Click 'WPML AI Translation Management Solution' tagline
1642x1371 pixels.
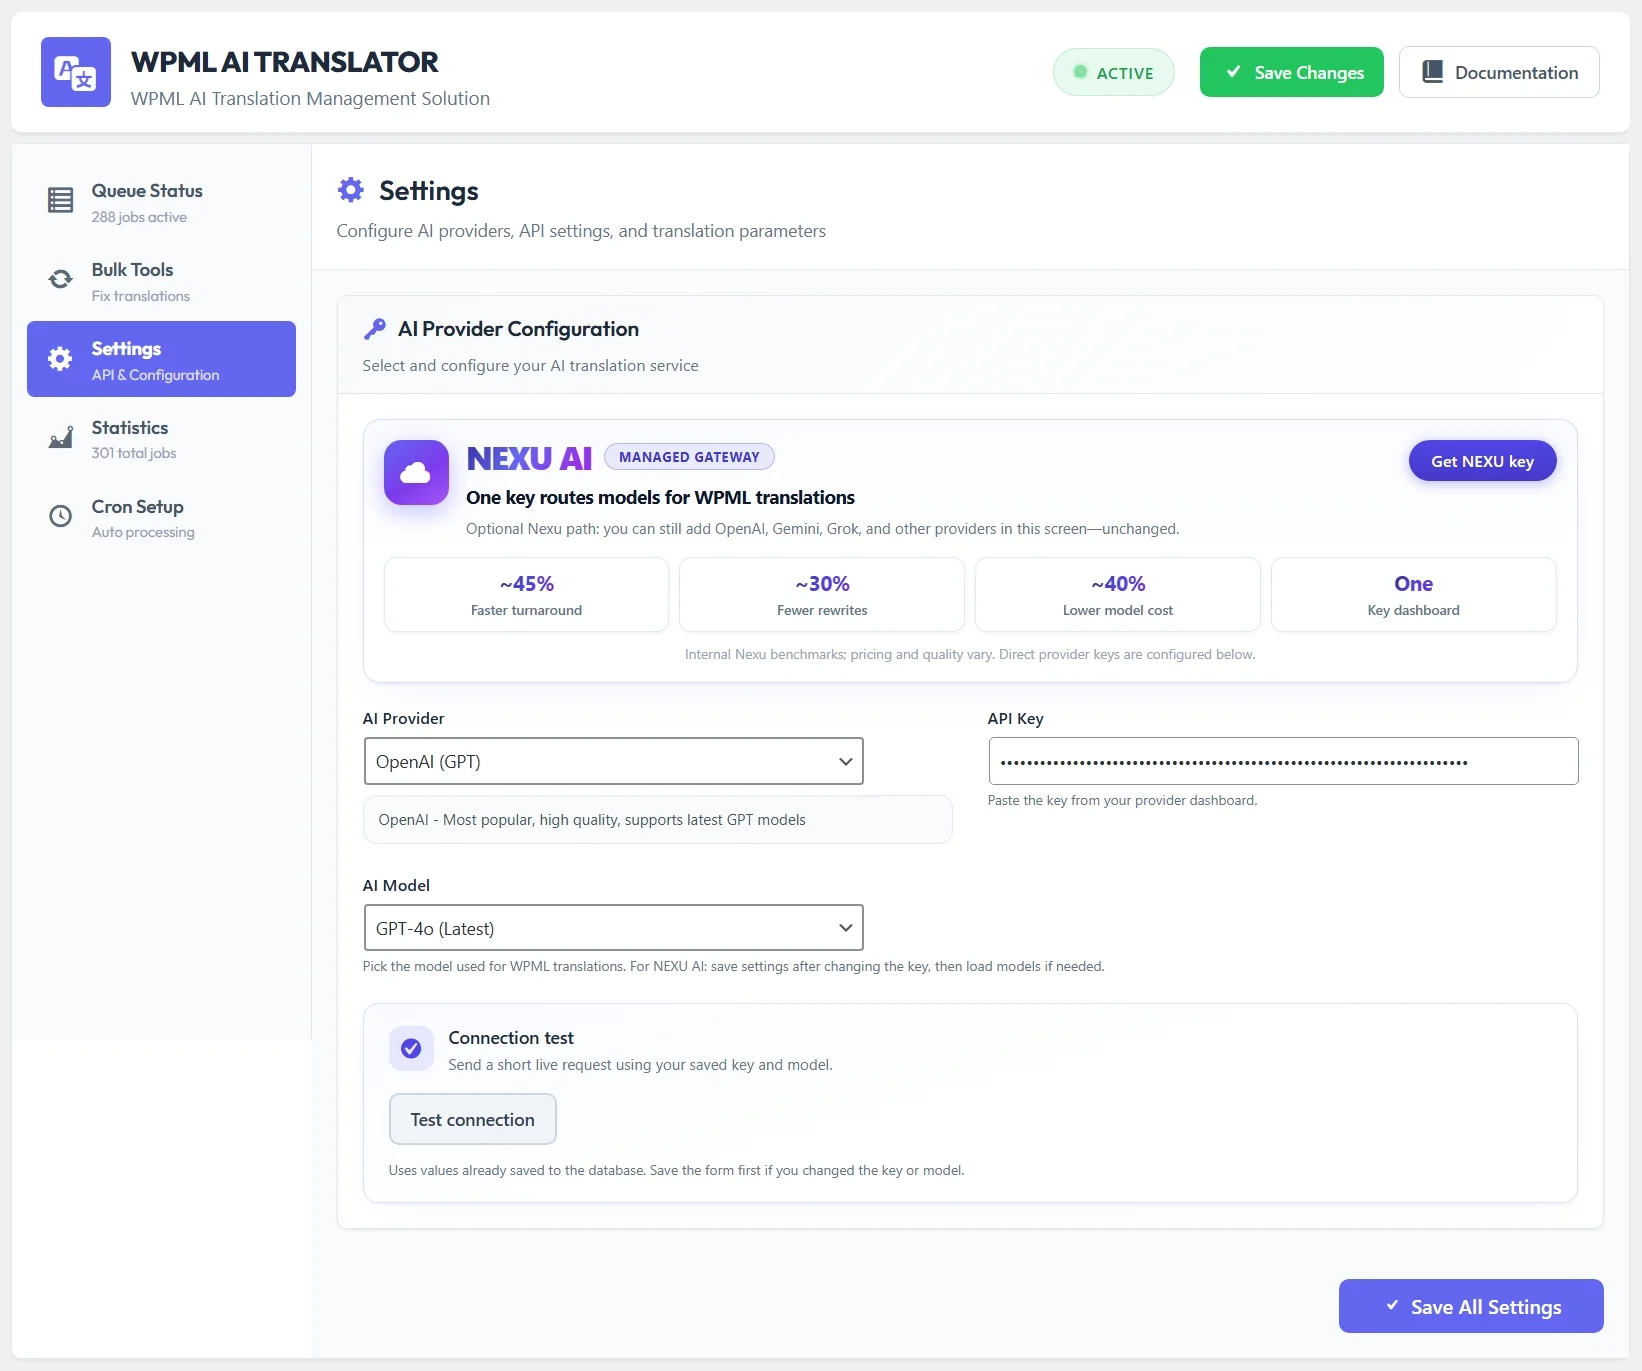click(310, 98)
